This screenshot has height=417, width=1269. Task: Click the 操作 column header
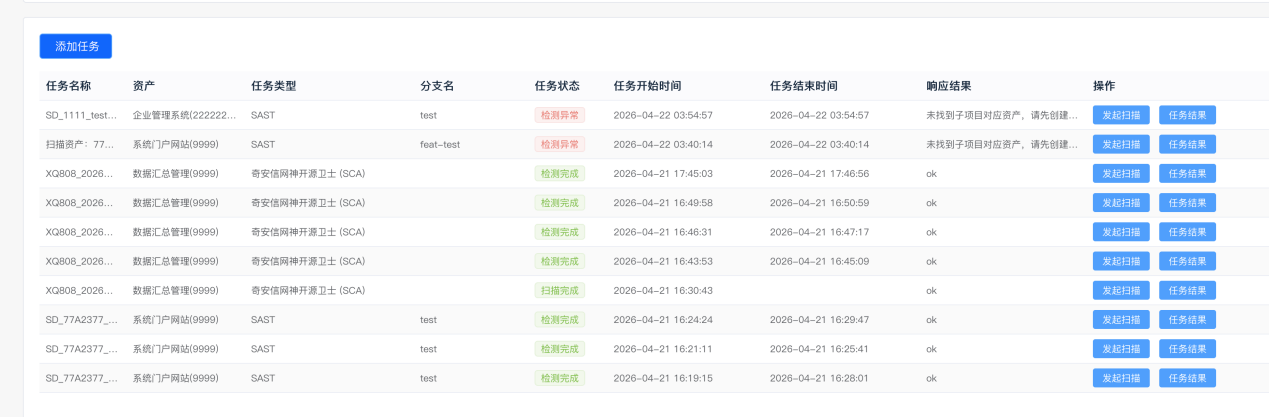click(1104, 86)
